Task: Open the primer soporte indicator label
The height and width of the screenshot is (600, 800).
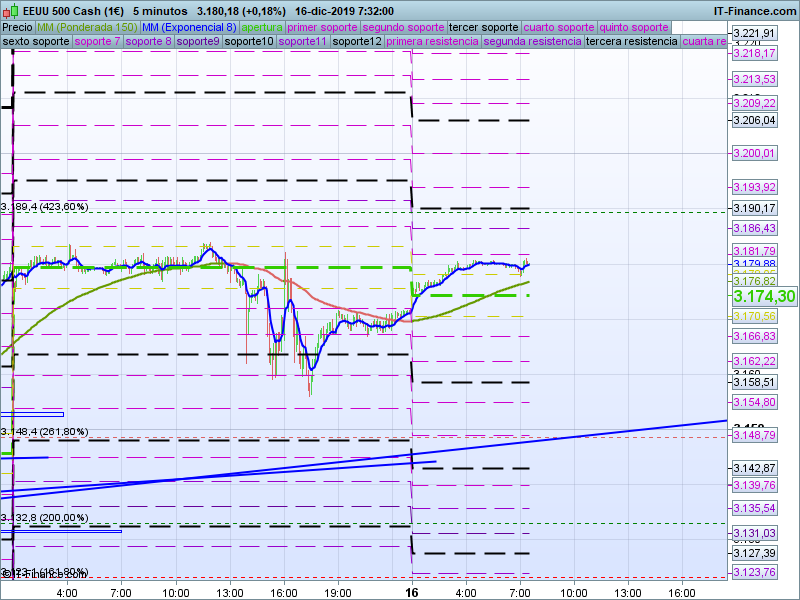Action: (322, 27)
